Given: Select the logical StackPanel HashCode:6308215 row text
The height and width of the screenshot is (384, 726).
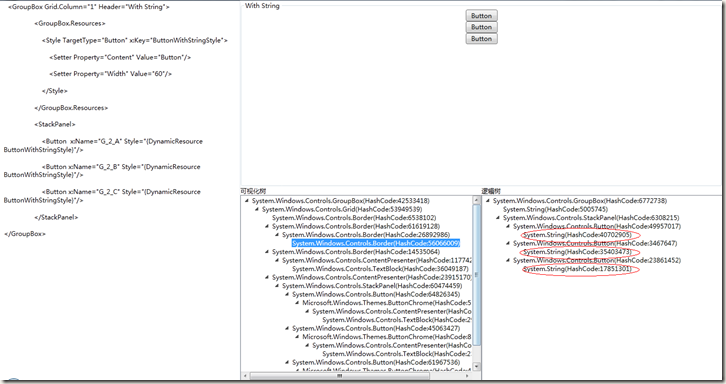Looking at the screenshot, I should [x=591, y=218].
